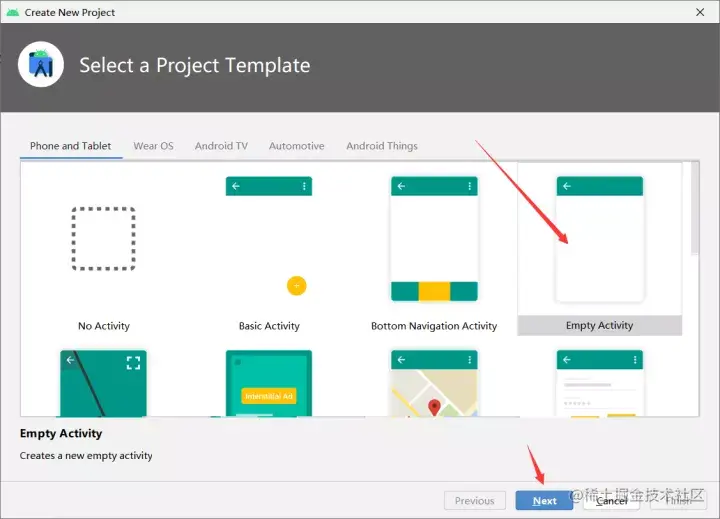Click the yellow plus FAB in Basic Activity
The image size is (720, 519).
point(297,286)
